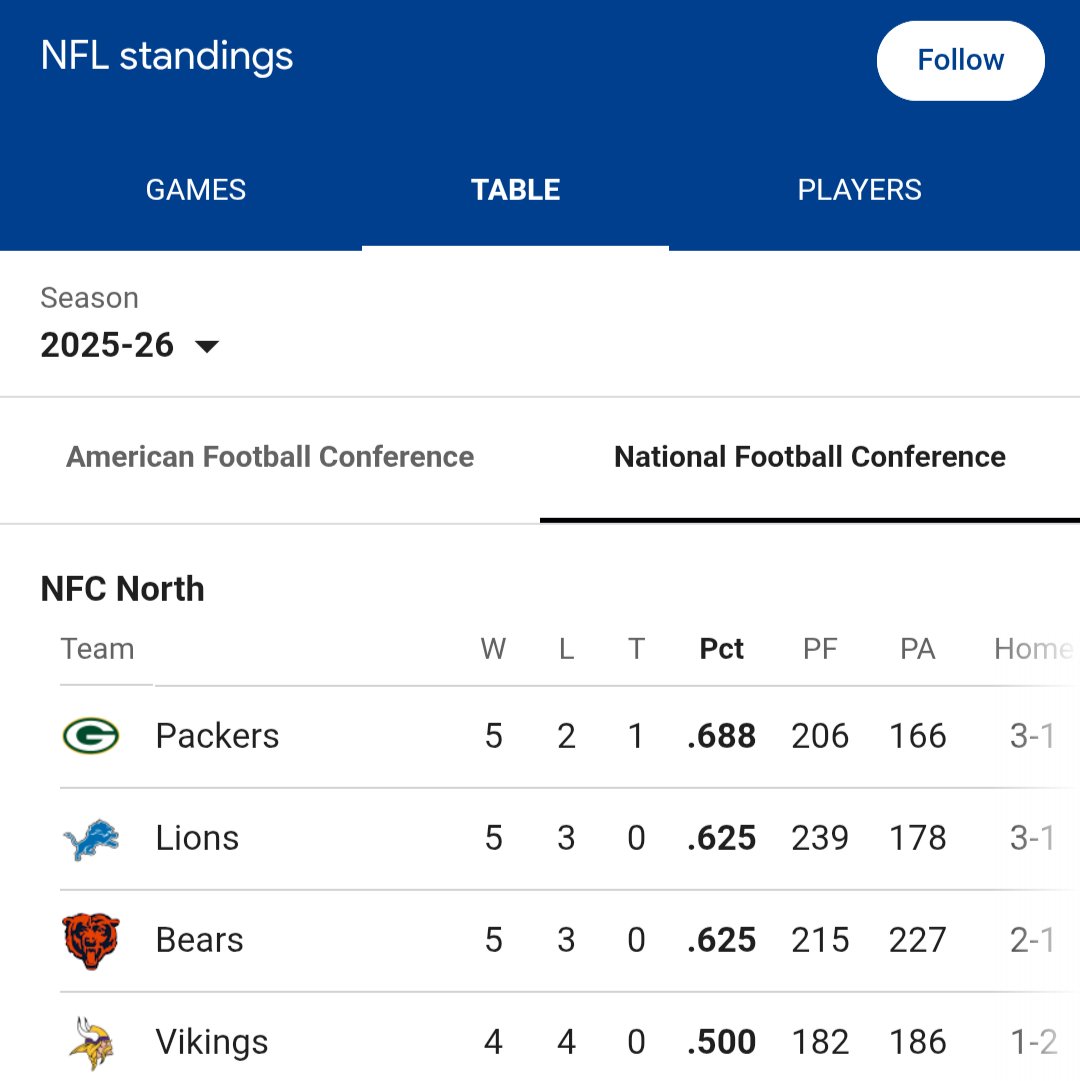Open the Lions team link

pyautogui.click(x=197, y=838)
